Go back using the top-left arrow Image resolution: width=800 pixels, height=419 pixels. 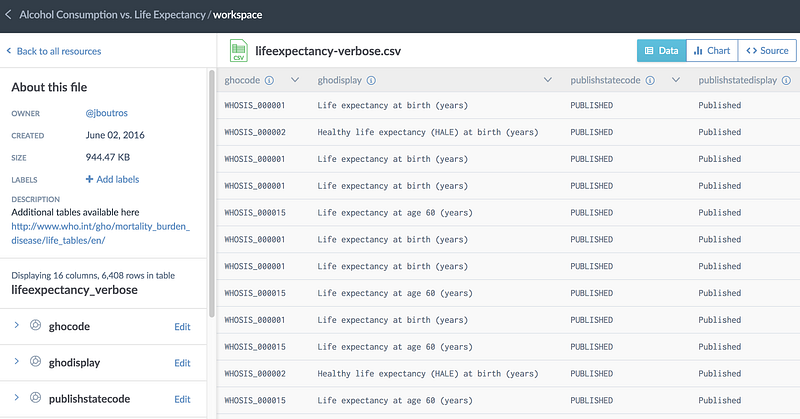pos(9,15)
